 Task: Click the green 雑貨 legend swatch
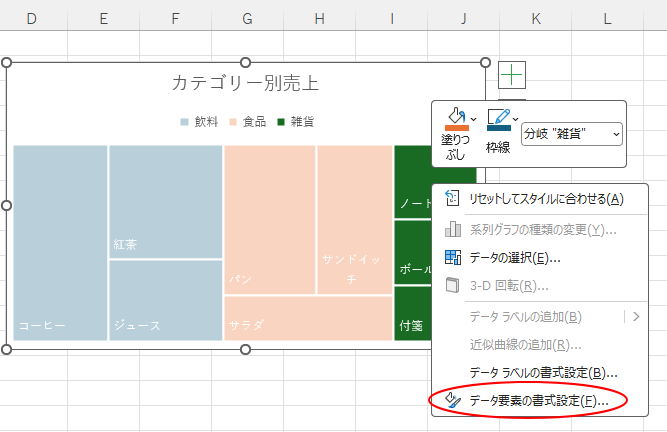tap(281, 122)
